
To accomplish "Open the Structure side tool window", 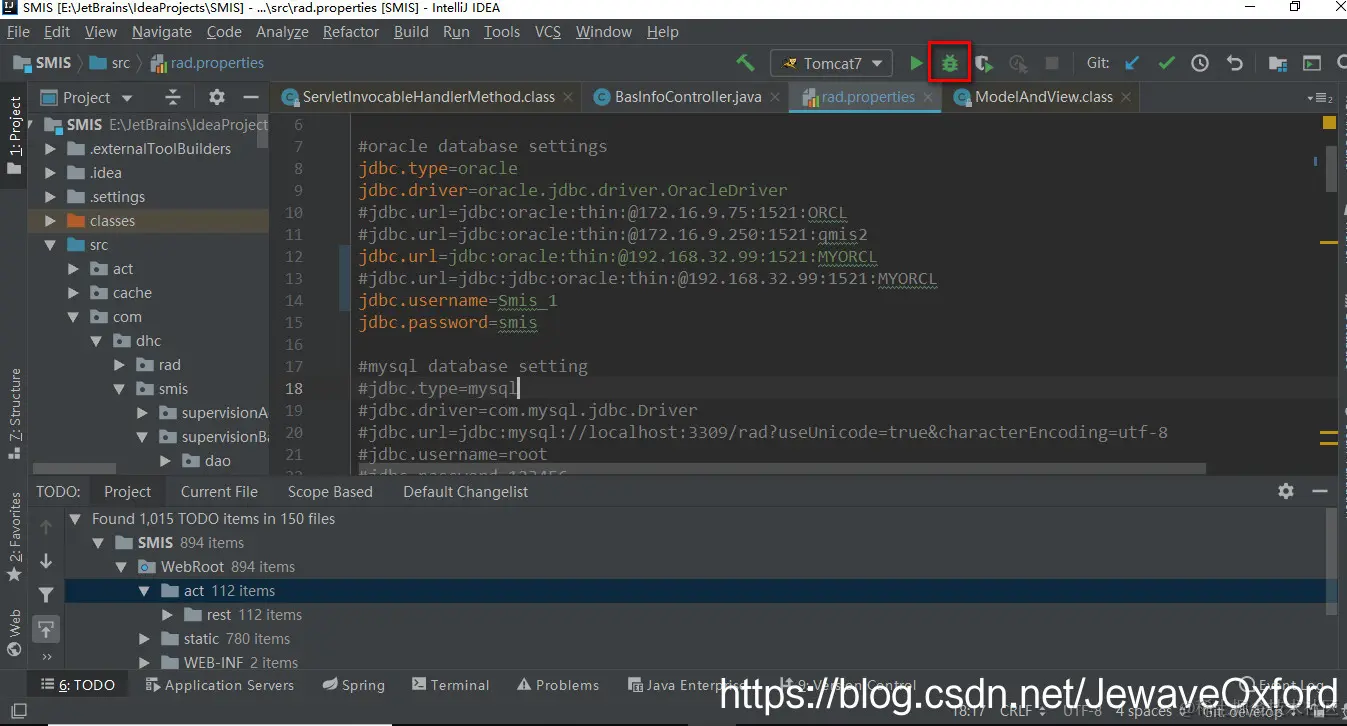I will coord(14,412).
